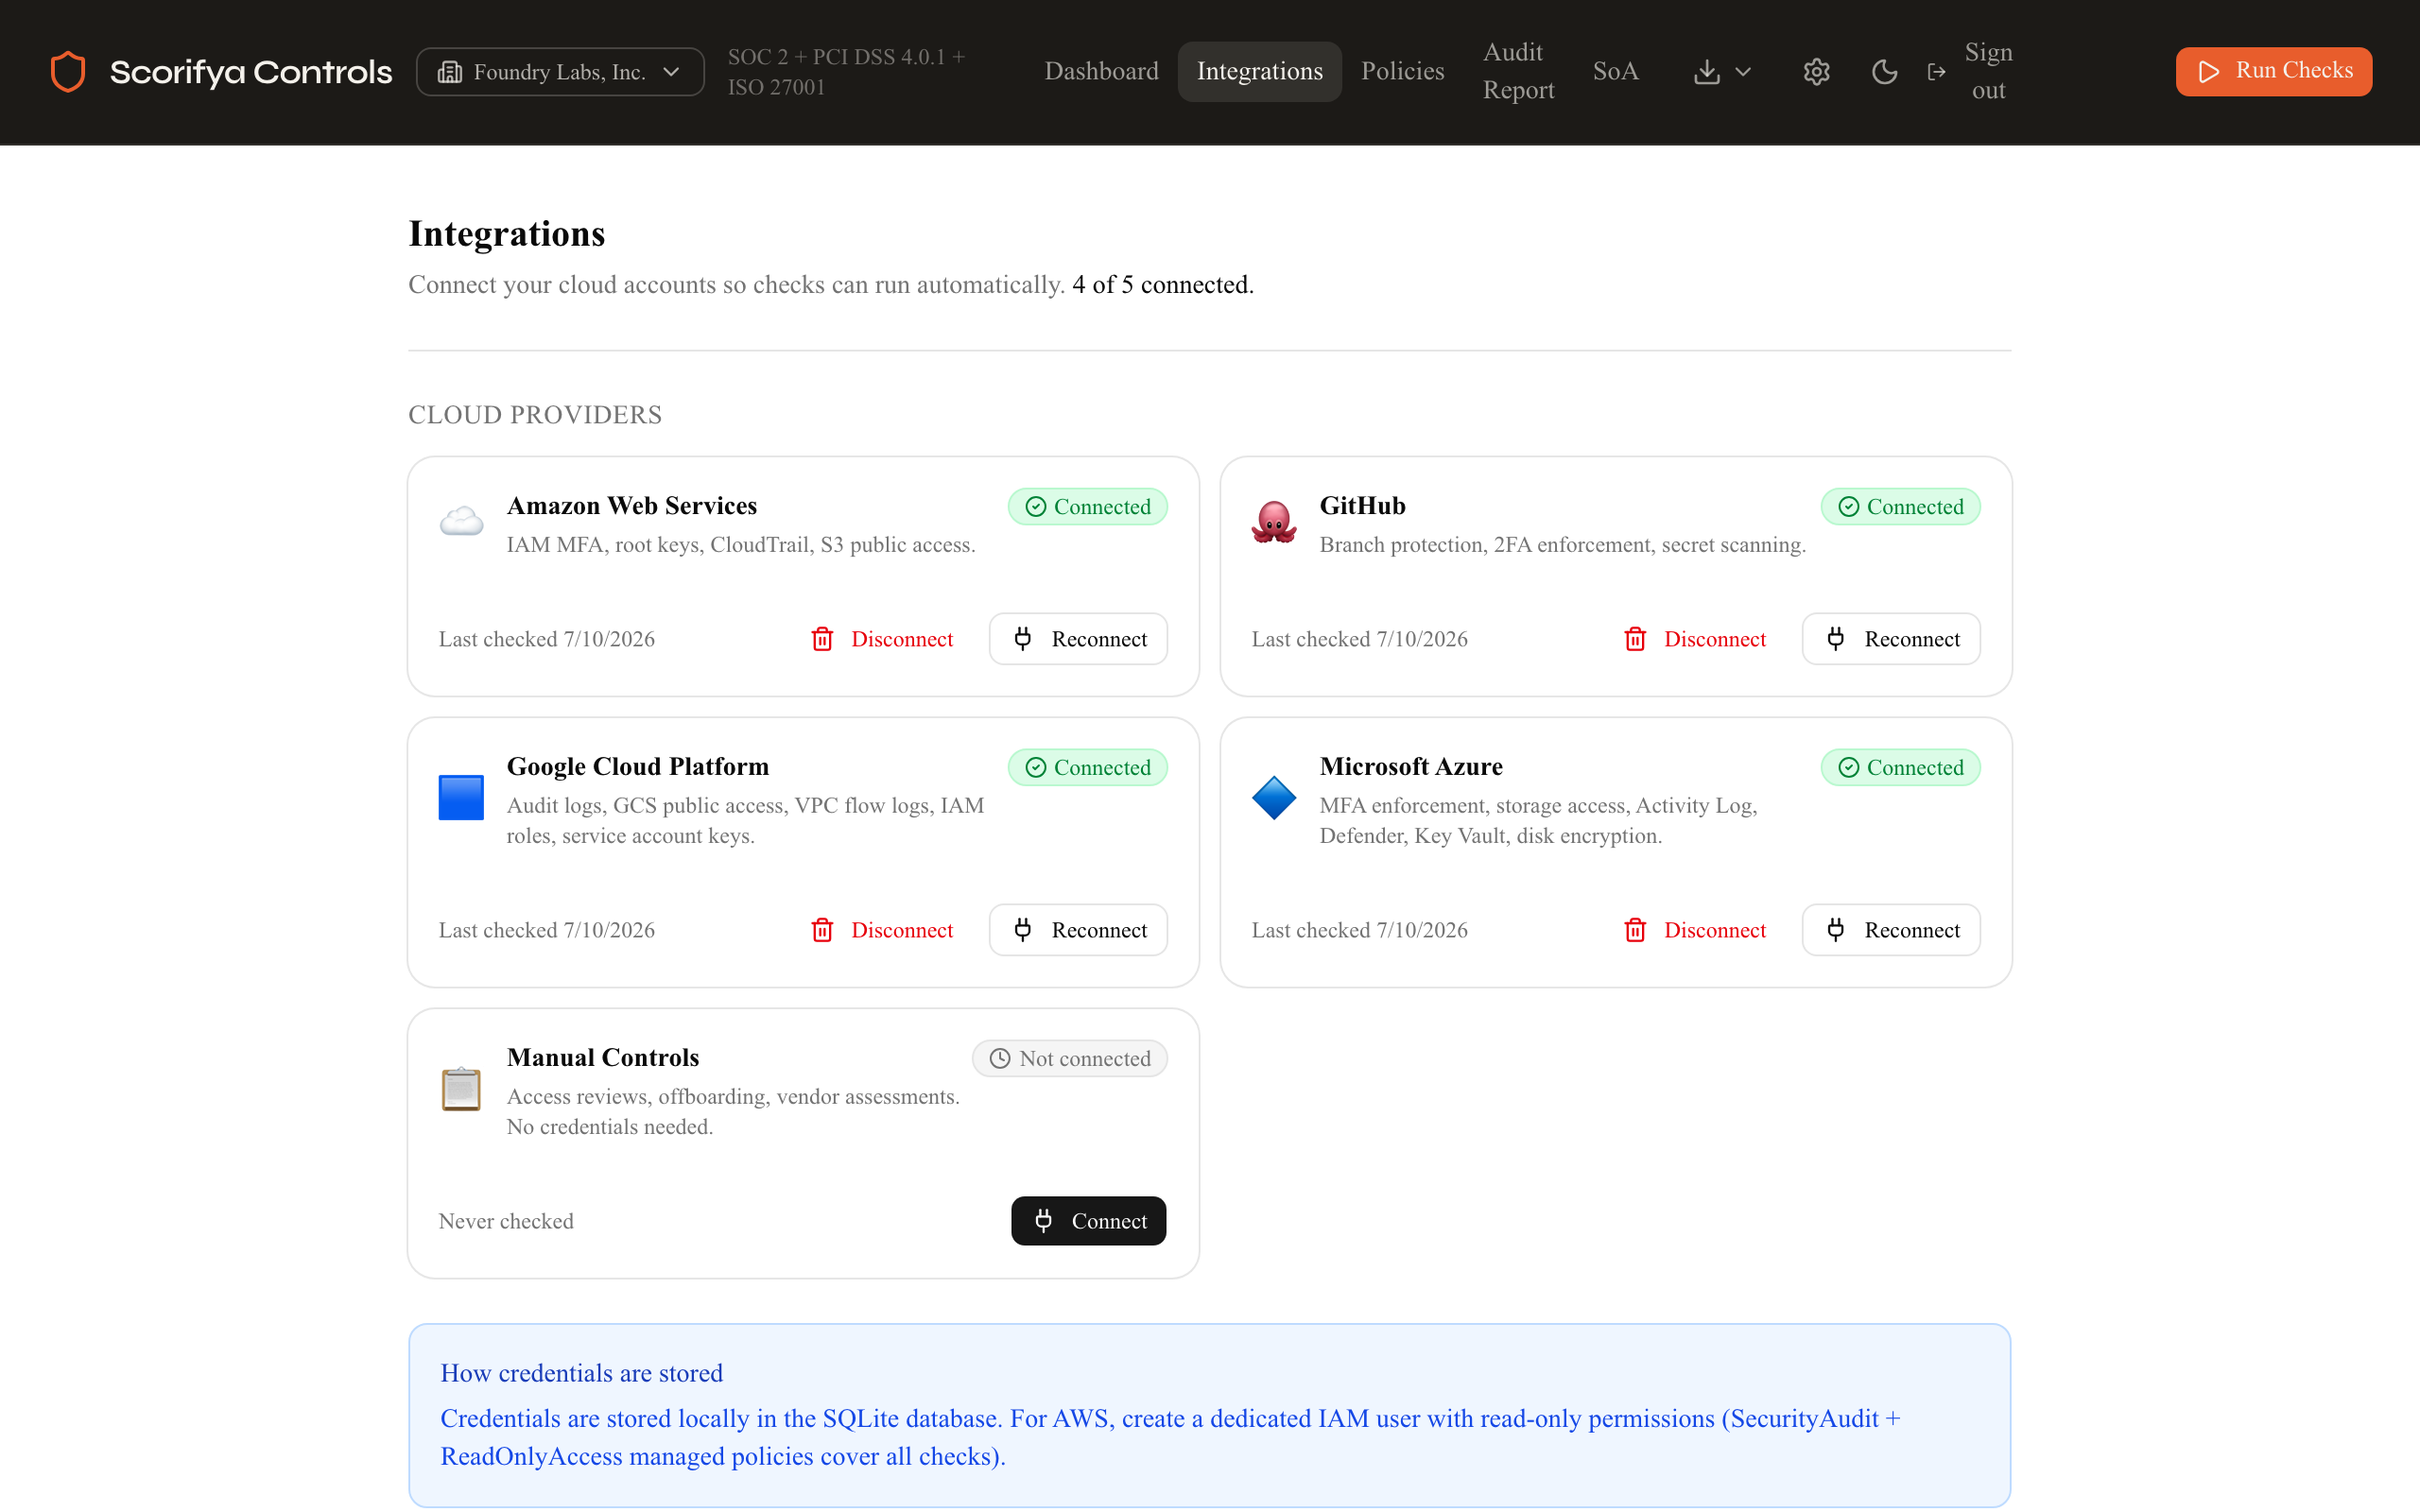Disconnect the GitHub integration
2420x1512 pixels.
coord(1694,639)
